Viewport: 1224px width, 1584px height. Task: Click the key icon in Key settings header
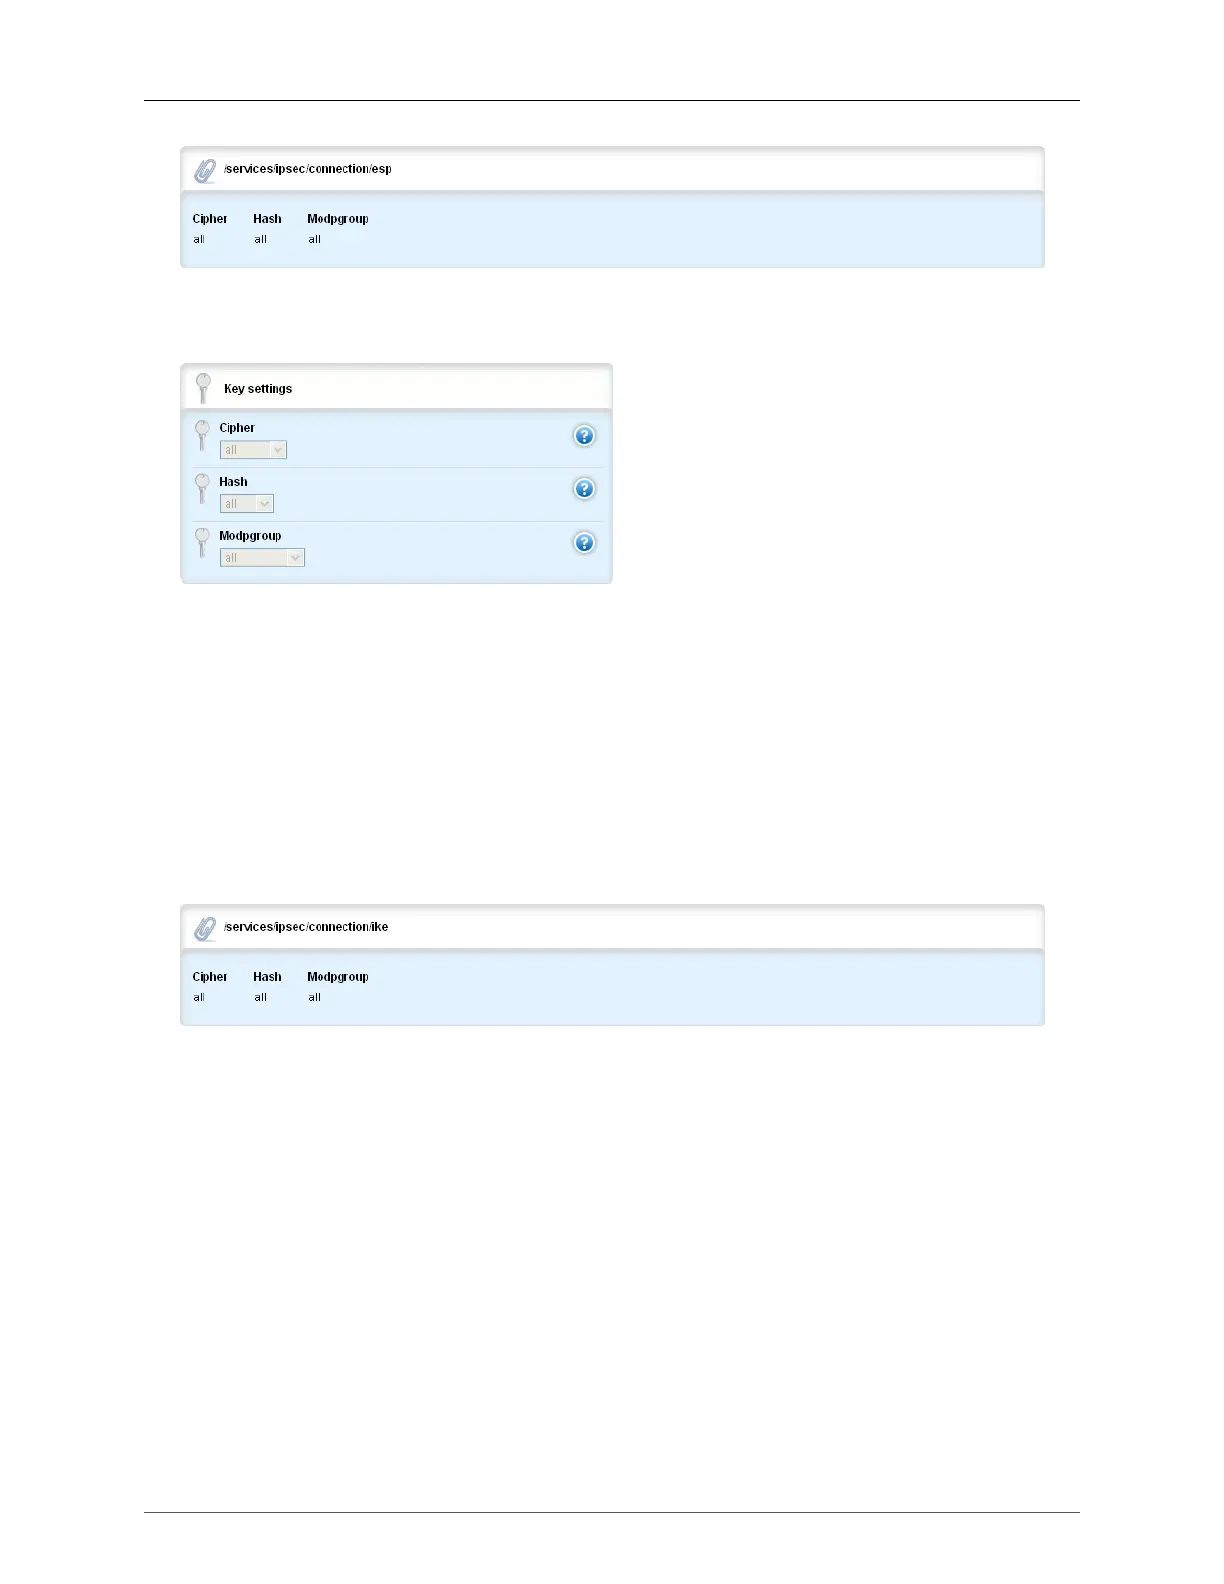coord(203,388)
